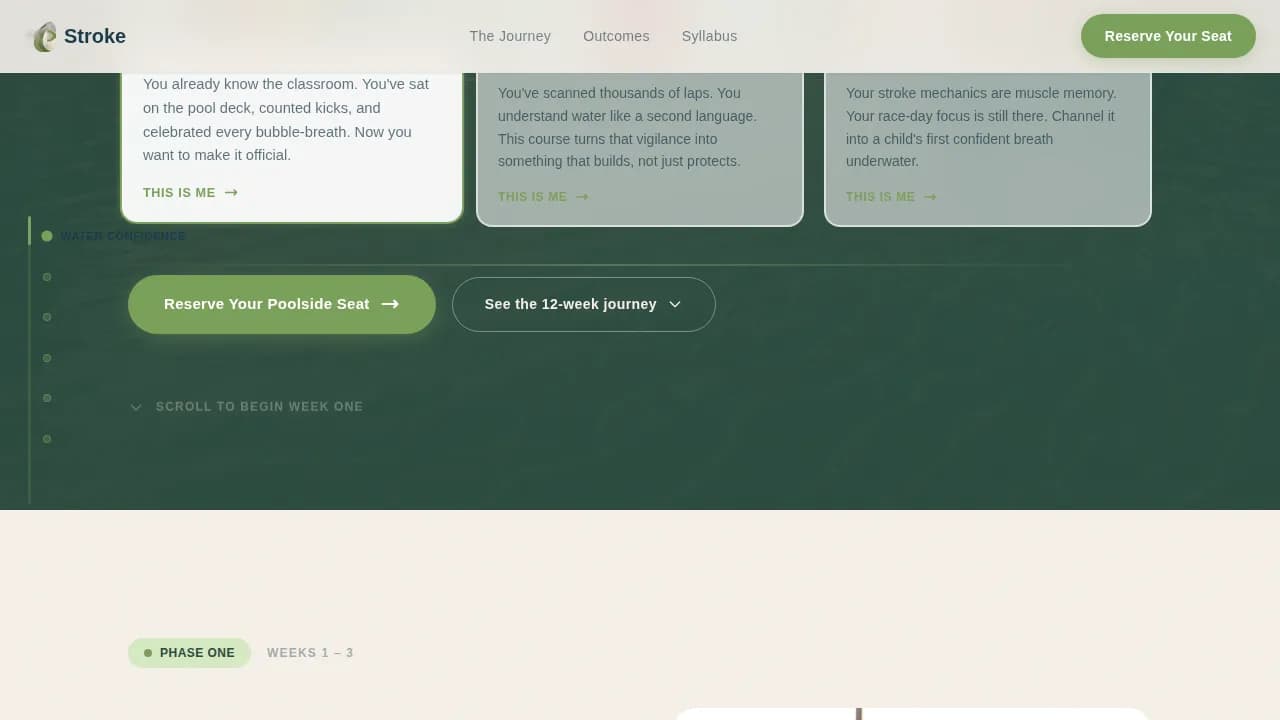Image resolution: width=1280 pixels, height=720 pixels.
Task: Click the green dot inside the PHASE ONE badge
Action: click(148, 652)
